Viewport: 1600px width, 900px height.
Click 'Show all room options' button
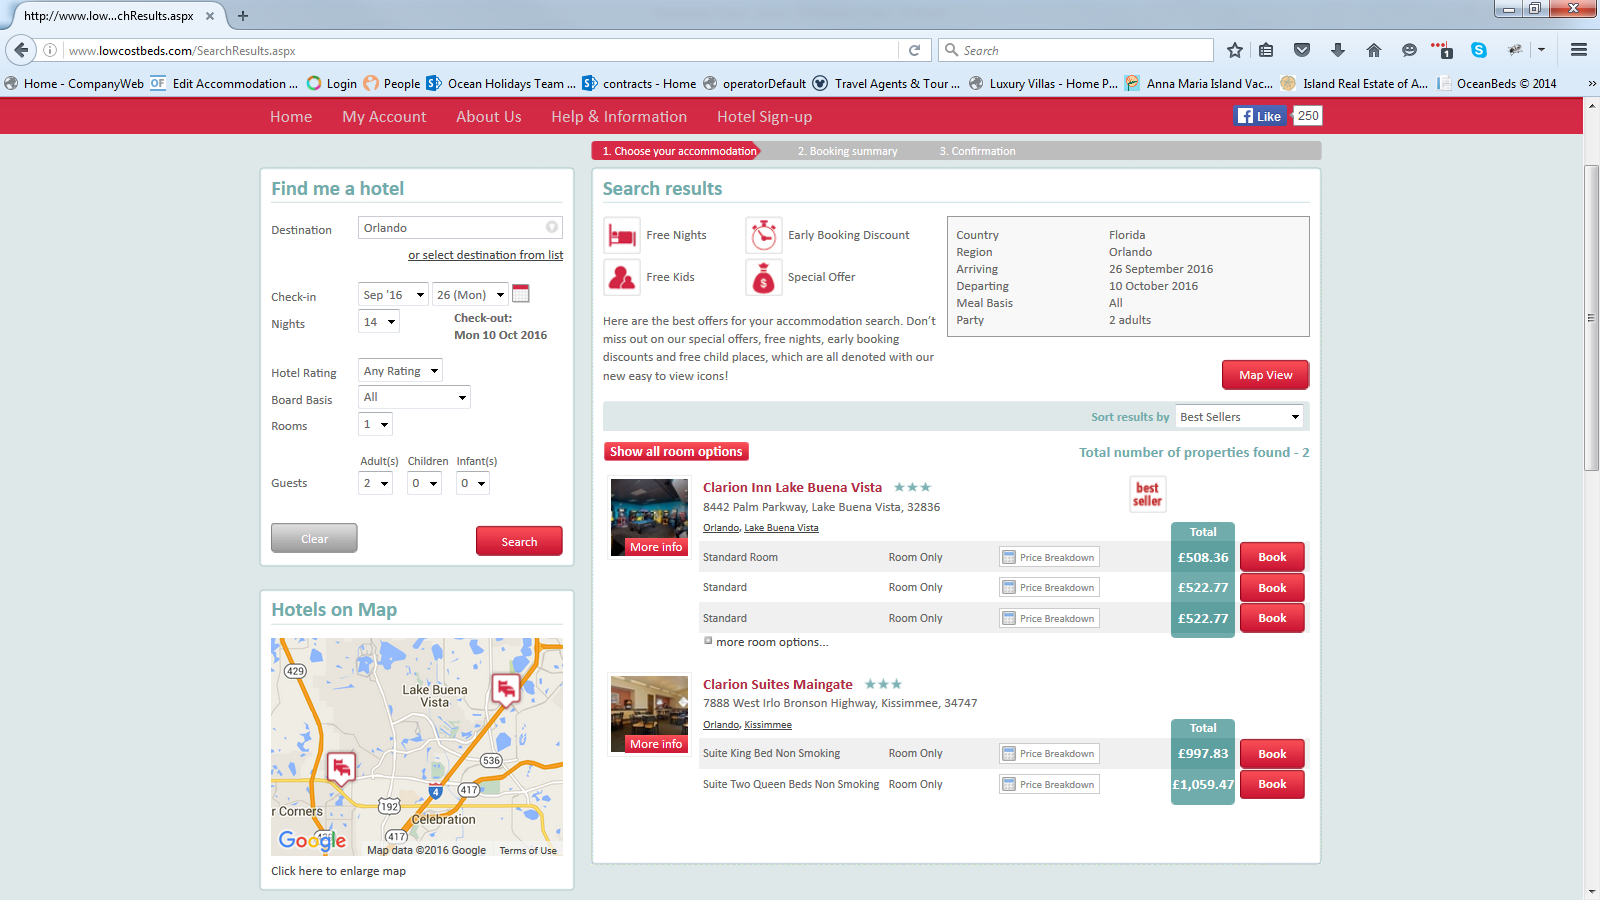[x=676, y=451]
